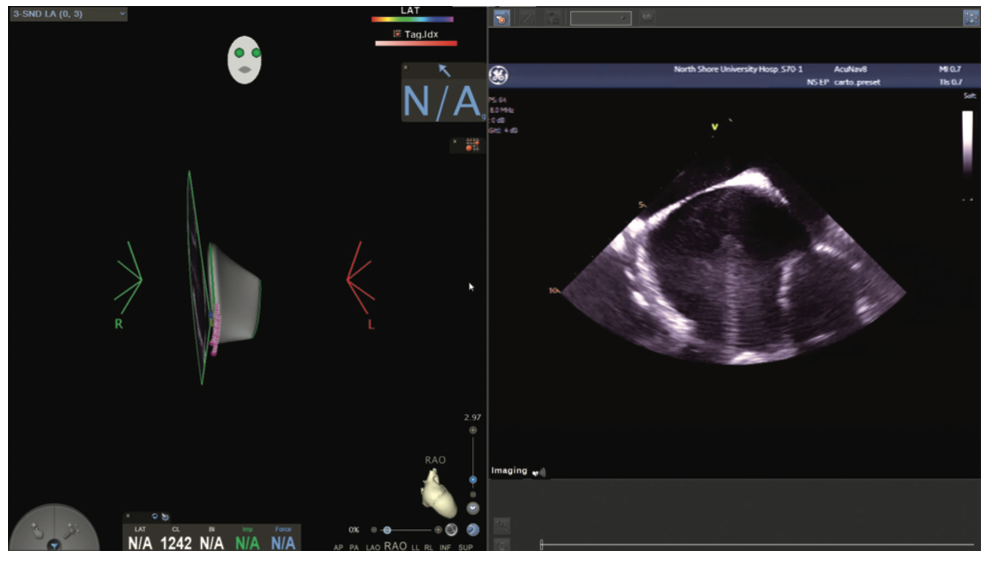
Task: Open the empty dropdown in ultrasound toolbar
Action: pyautogui.click(x=600, y=18)
